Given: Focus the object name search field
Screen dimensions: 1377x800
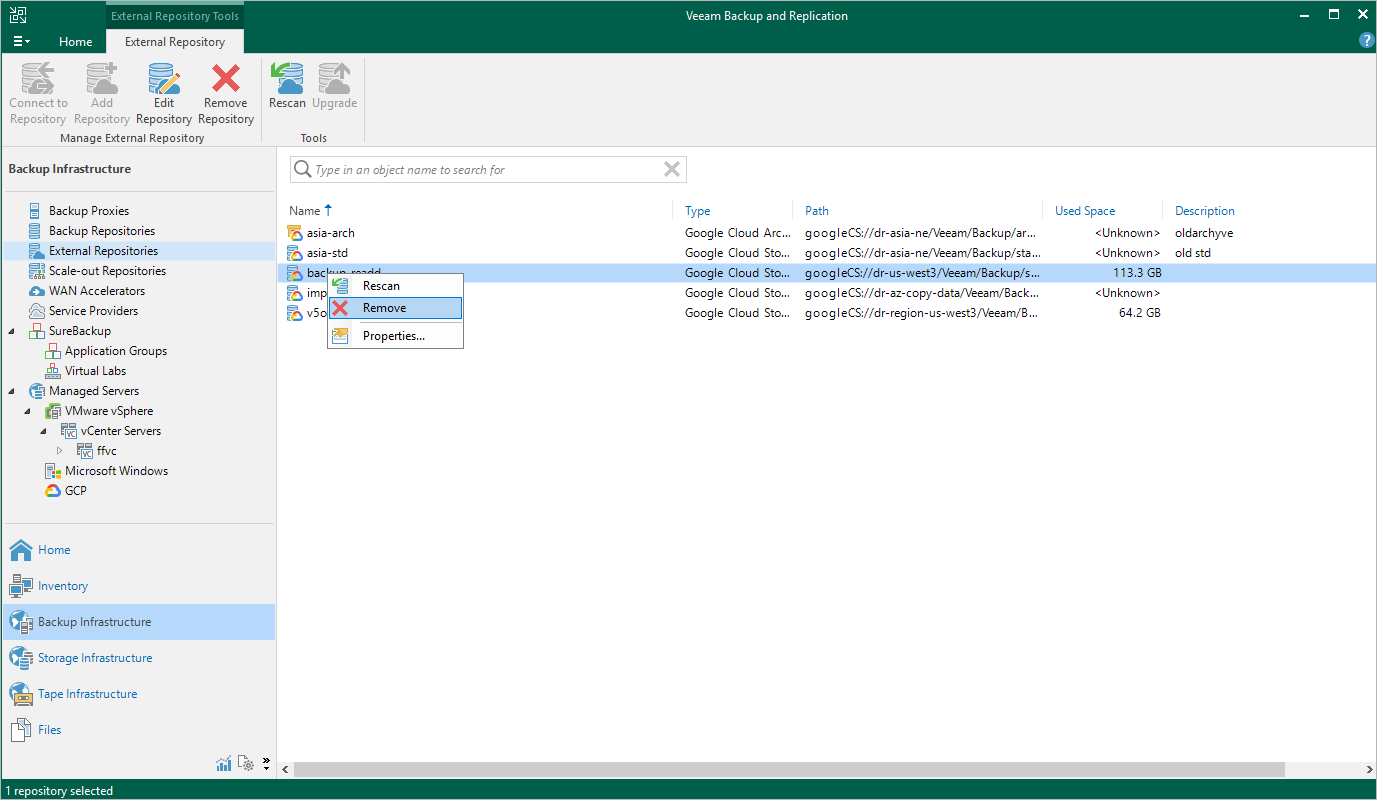Looking at the screenshot, I should coord(488,170).
